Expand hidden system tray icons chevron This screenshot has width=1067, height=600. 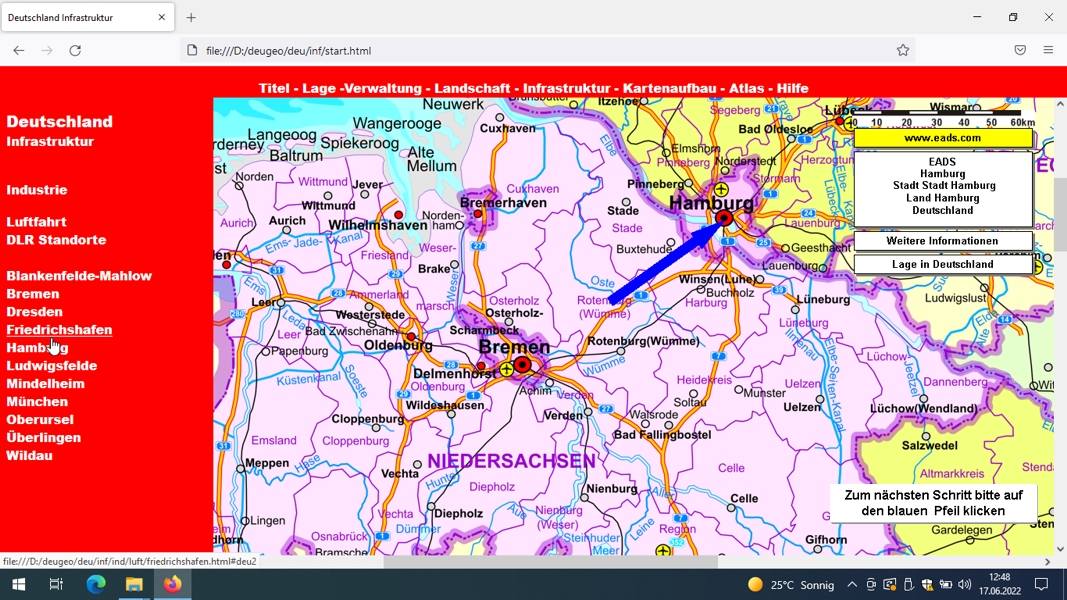(851, 584)
